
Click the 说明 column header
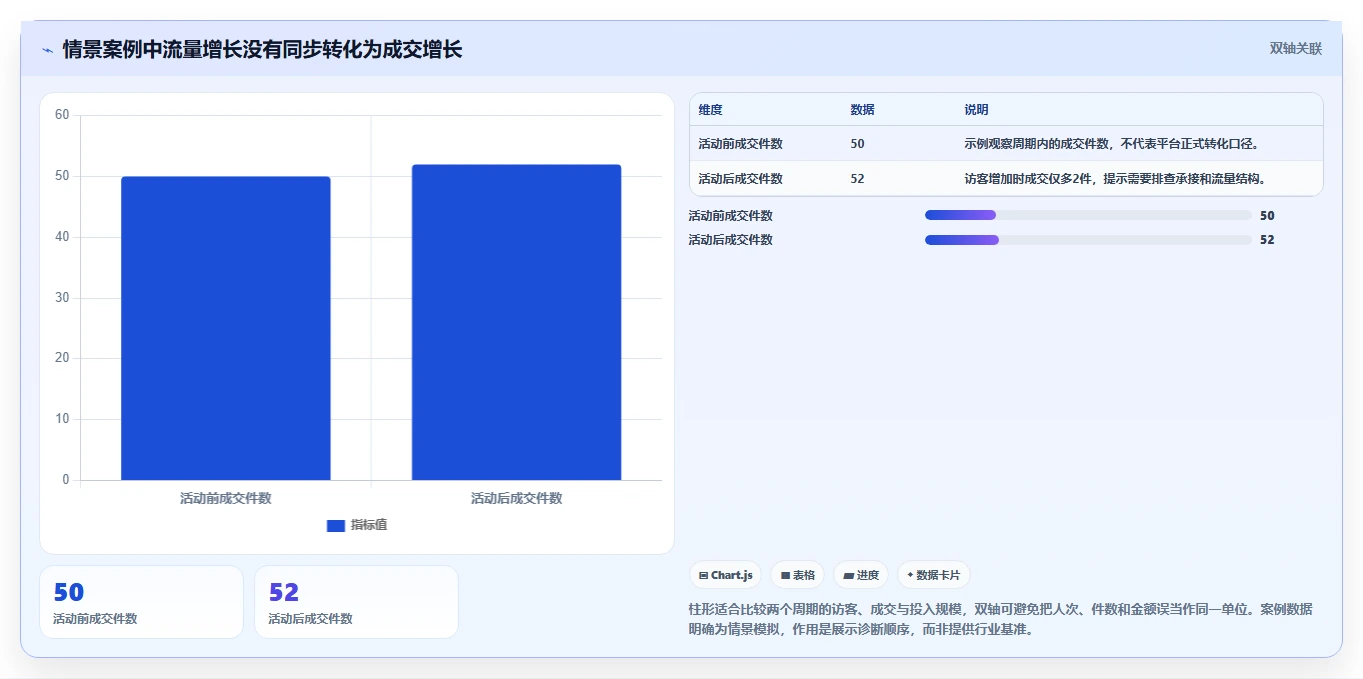coord(977,110)
